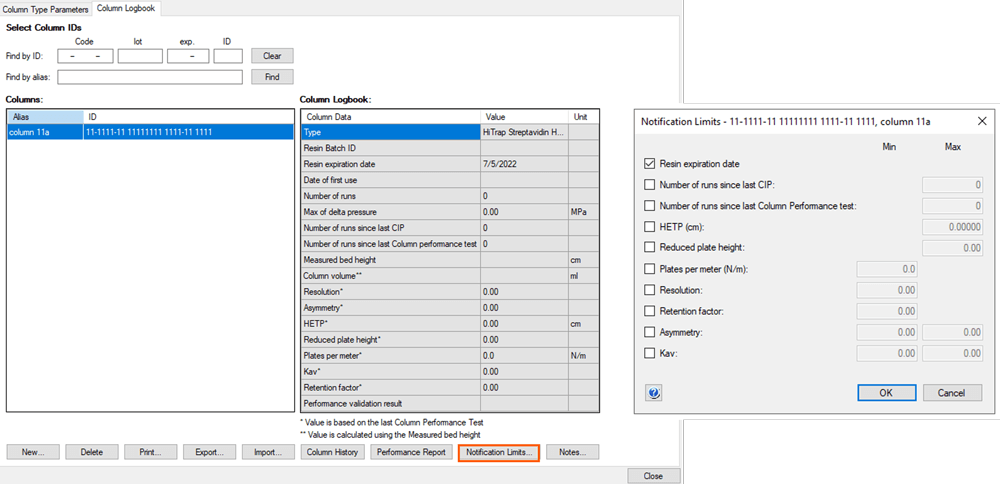The width and height of the screenshot is (1000, 484).
Task: Close the Notification Limits dialog with X
Action: pyautogui.click(x=981, y=120)
